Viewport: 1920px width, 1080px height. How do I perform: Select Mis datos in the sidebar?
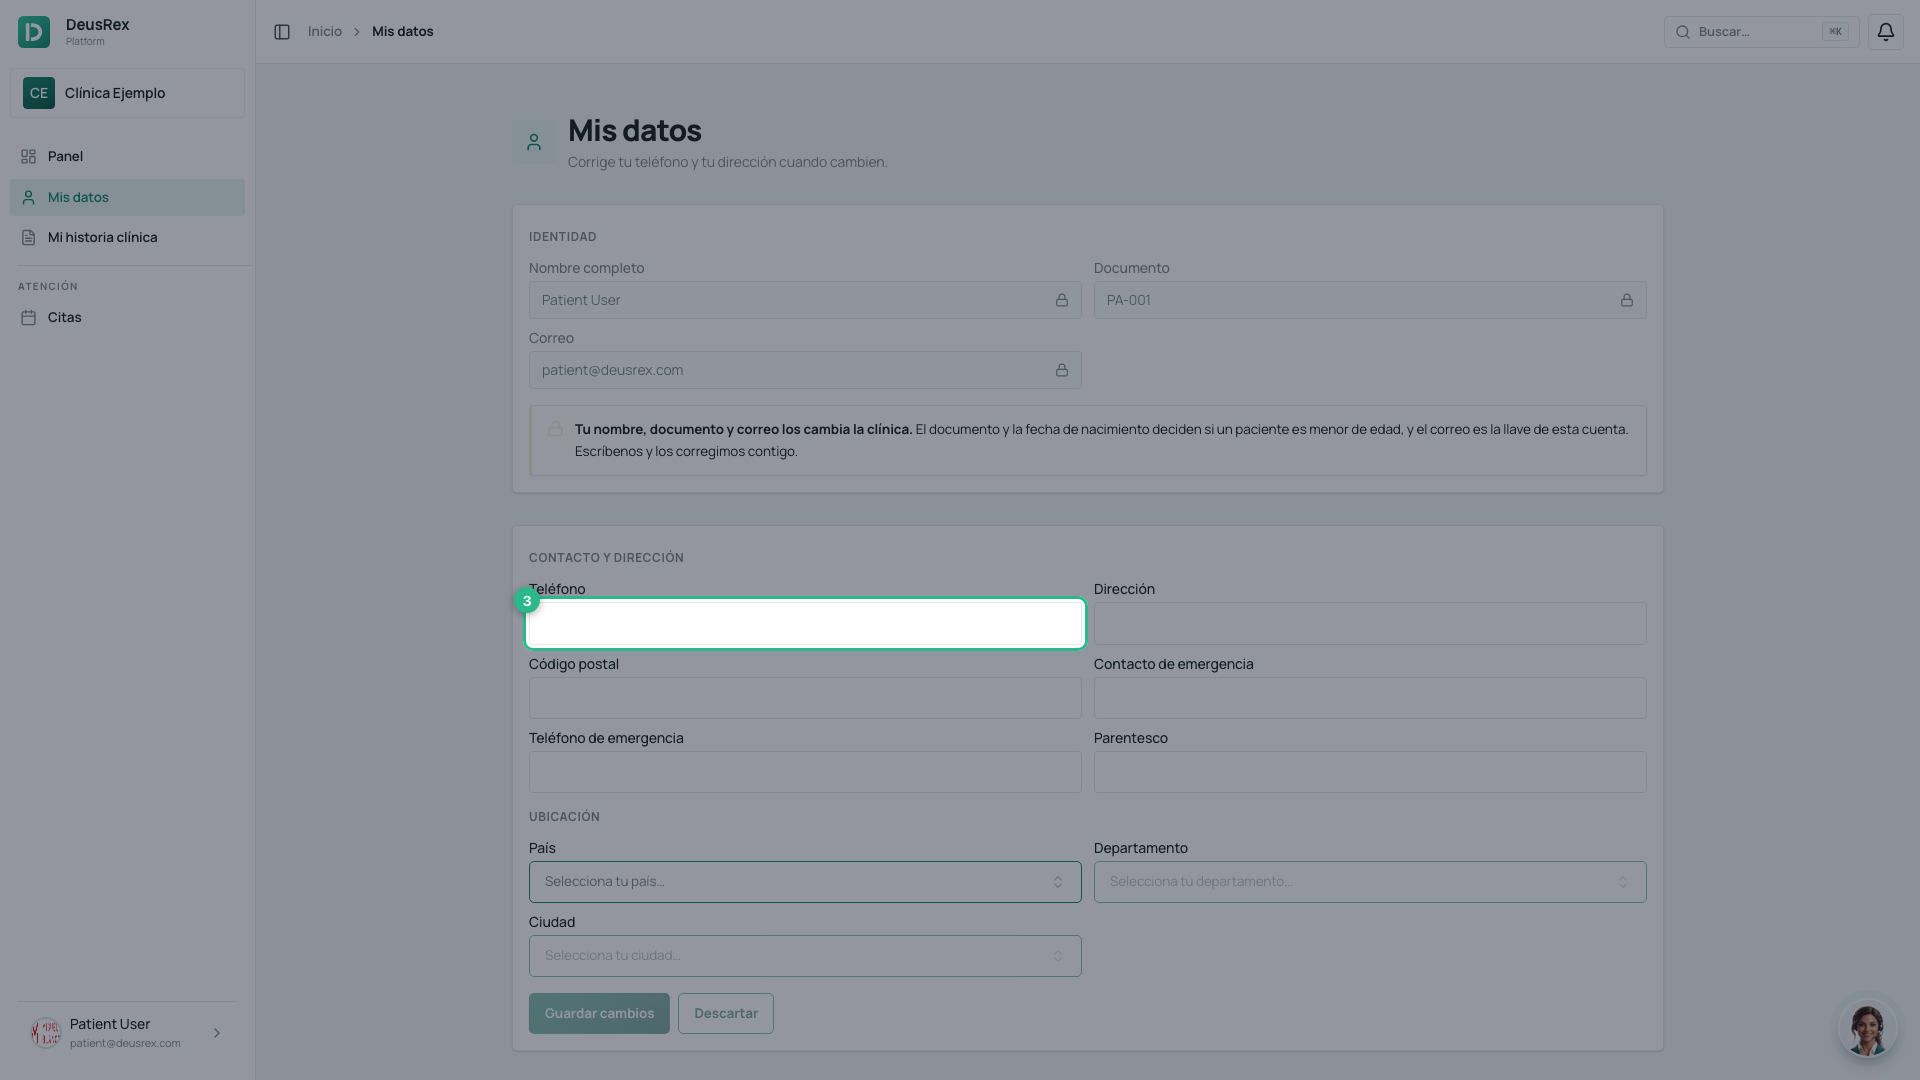click(x=127, y=197)
